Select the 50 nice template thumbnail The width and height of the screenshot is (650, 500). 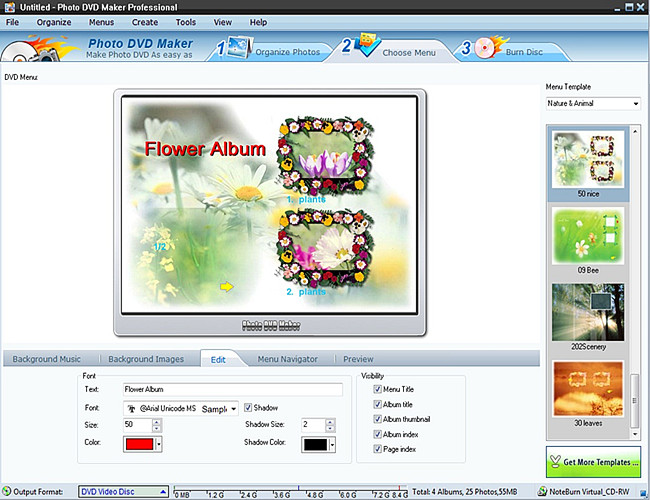tap(588, 159)
